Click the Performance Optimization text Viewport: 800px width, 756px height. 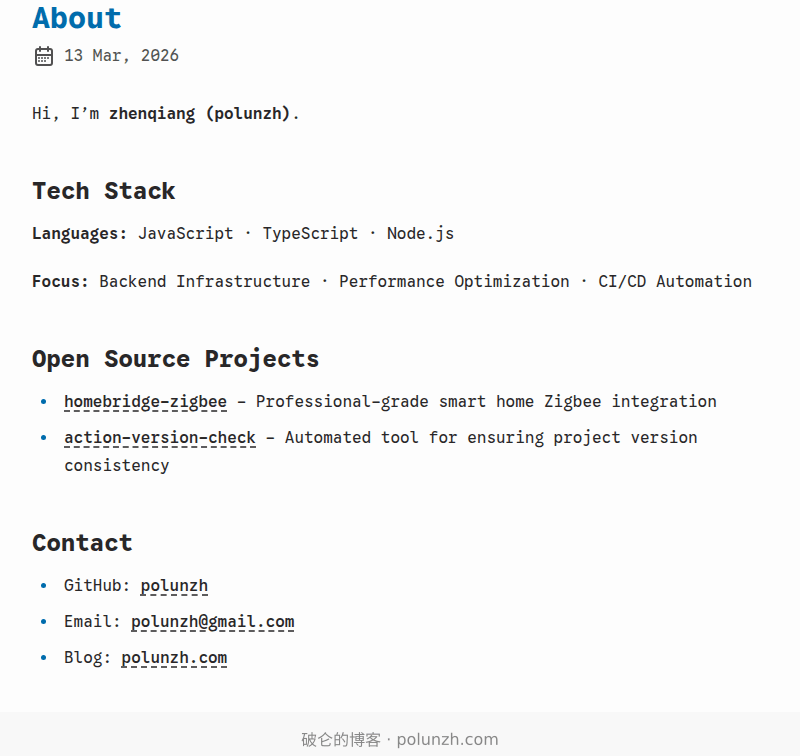tap(454, 282)
